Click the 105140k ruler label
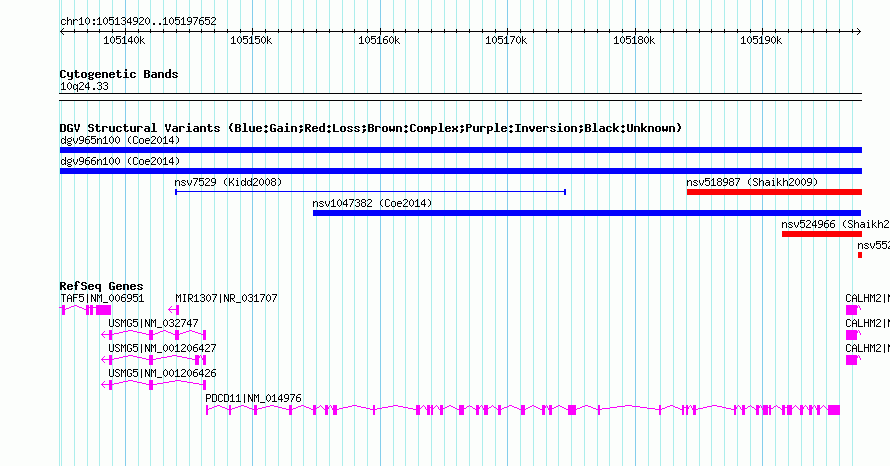The width and height of the screenshot is (890, 466). click(x=124, y=40)
